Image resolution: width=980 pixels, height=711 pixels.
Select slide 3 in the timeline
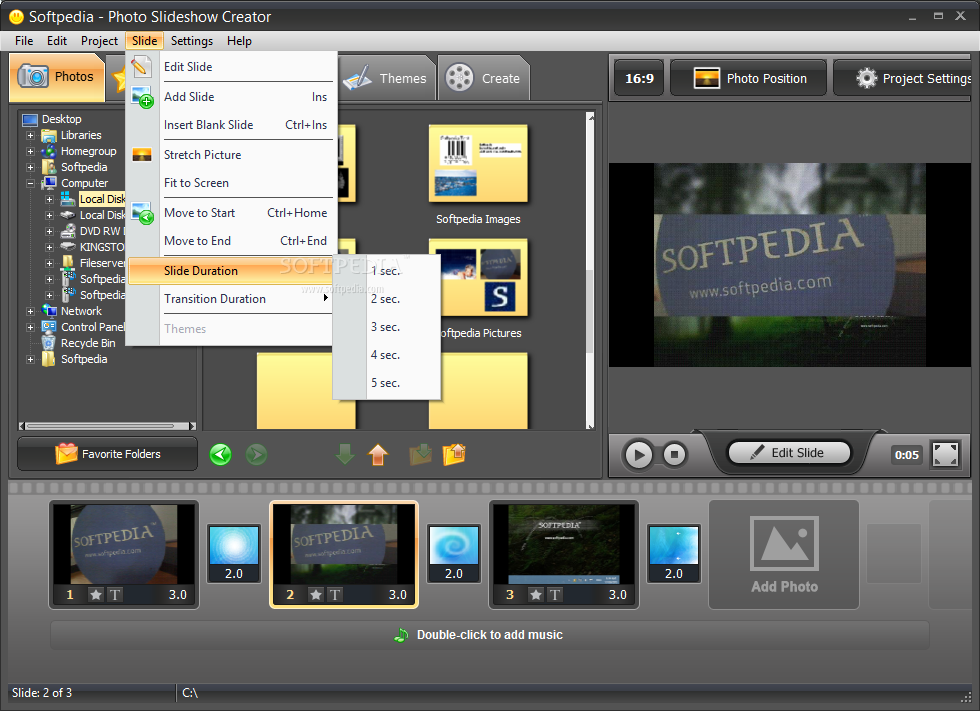click(x=564, y=554)
